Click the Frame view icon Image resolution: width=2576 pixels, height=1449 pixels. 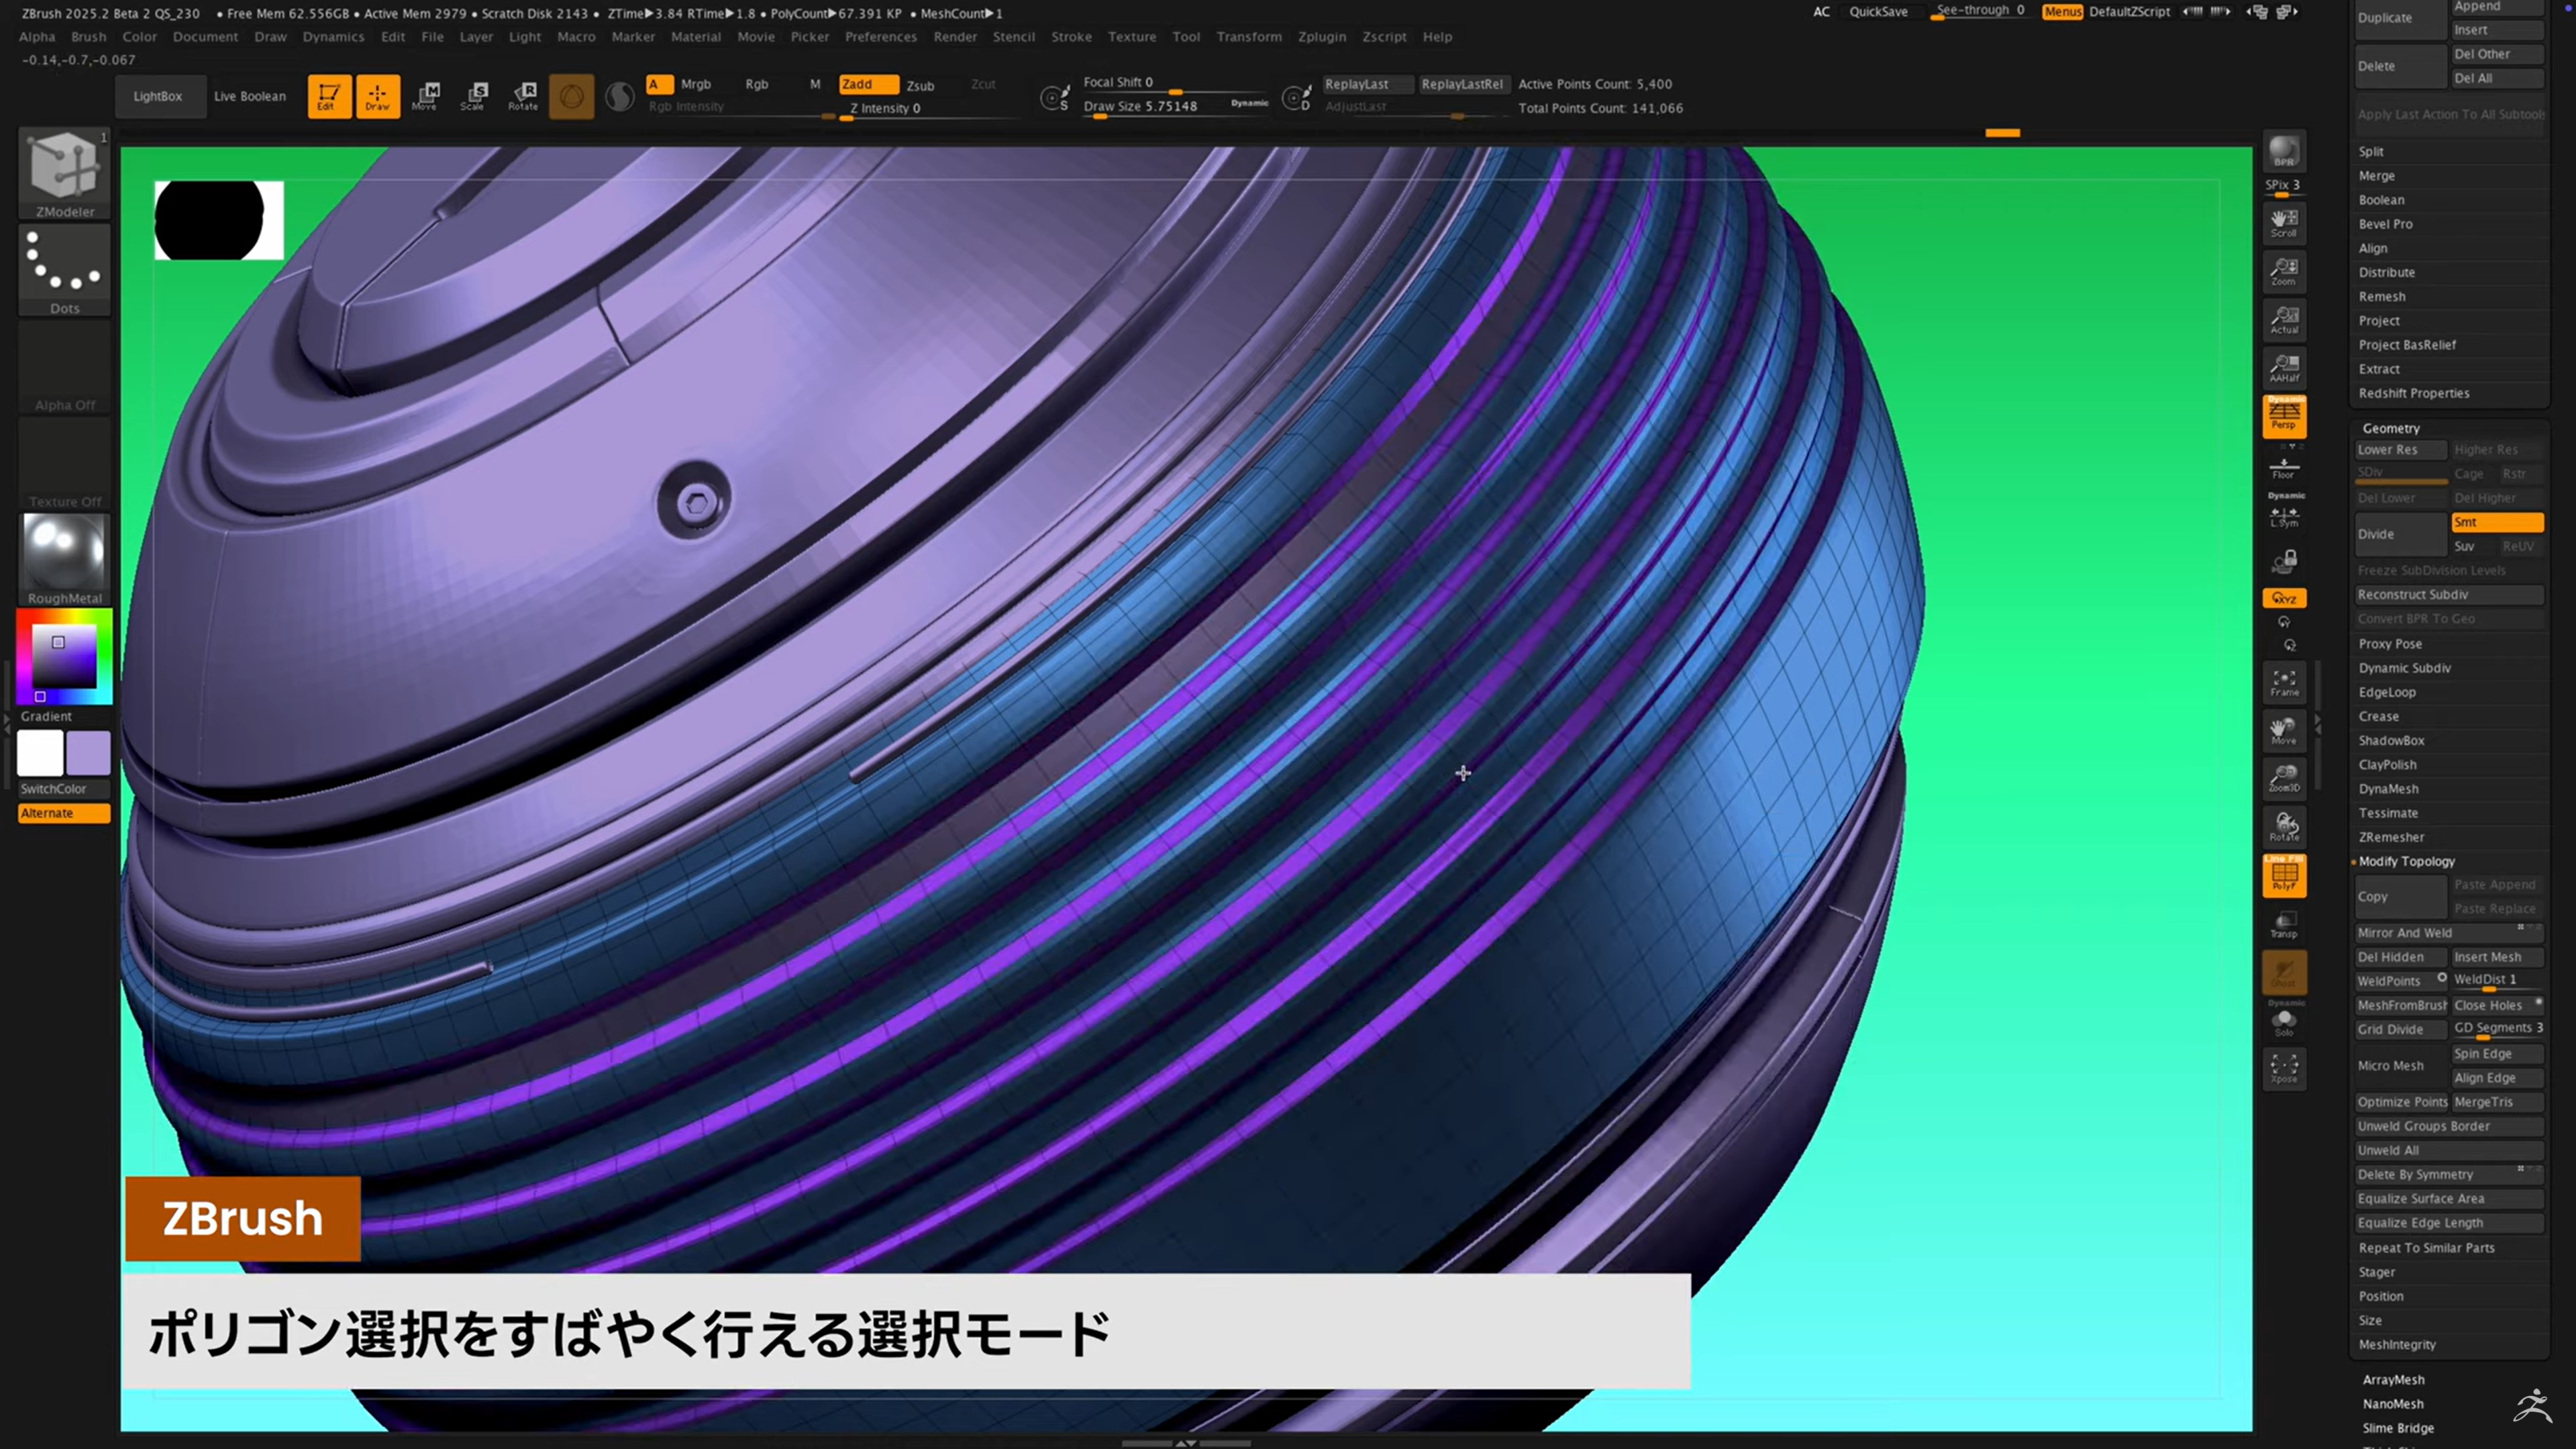pyautogui.click(x=2284, y=683)
